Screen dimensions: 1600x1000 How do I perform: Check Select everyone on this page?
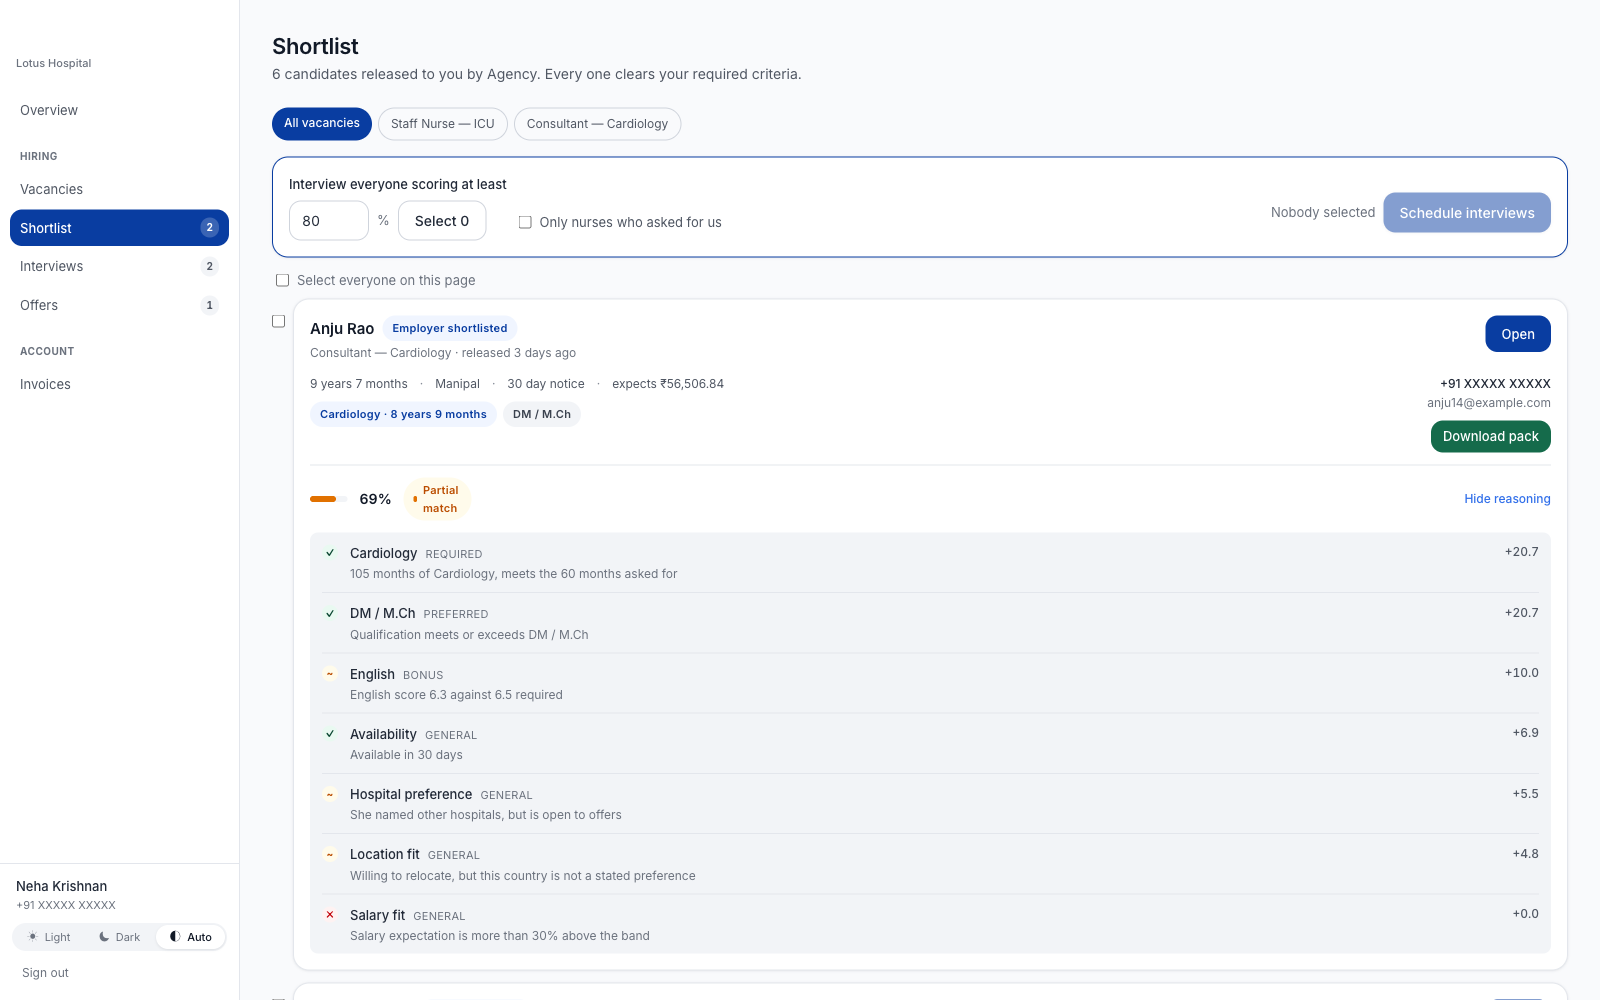(x=283, y=281)
